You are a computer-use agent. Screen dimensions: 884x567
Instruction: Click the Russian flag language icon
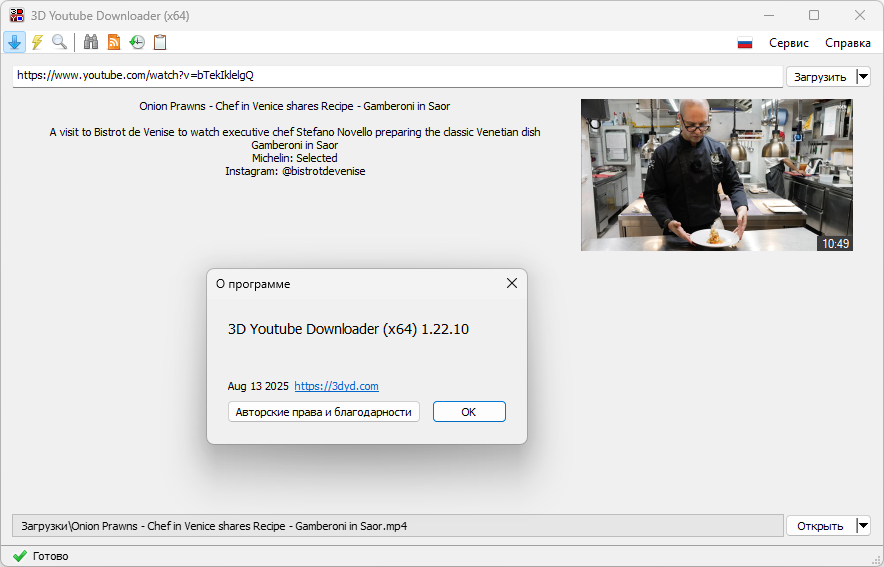[x=745, y=43]
